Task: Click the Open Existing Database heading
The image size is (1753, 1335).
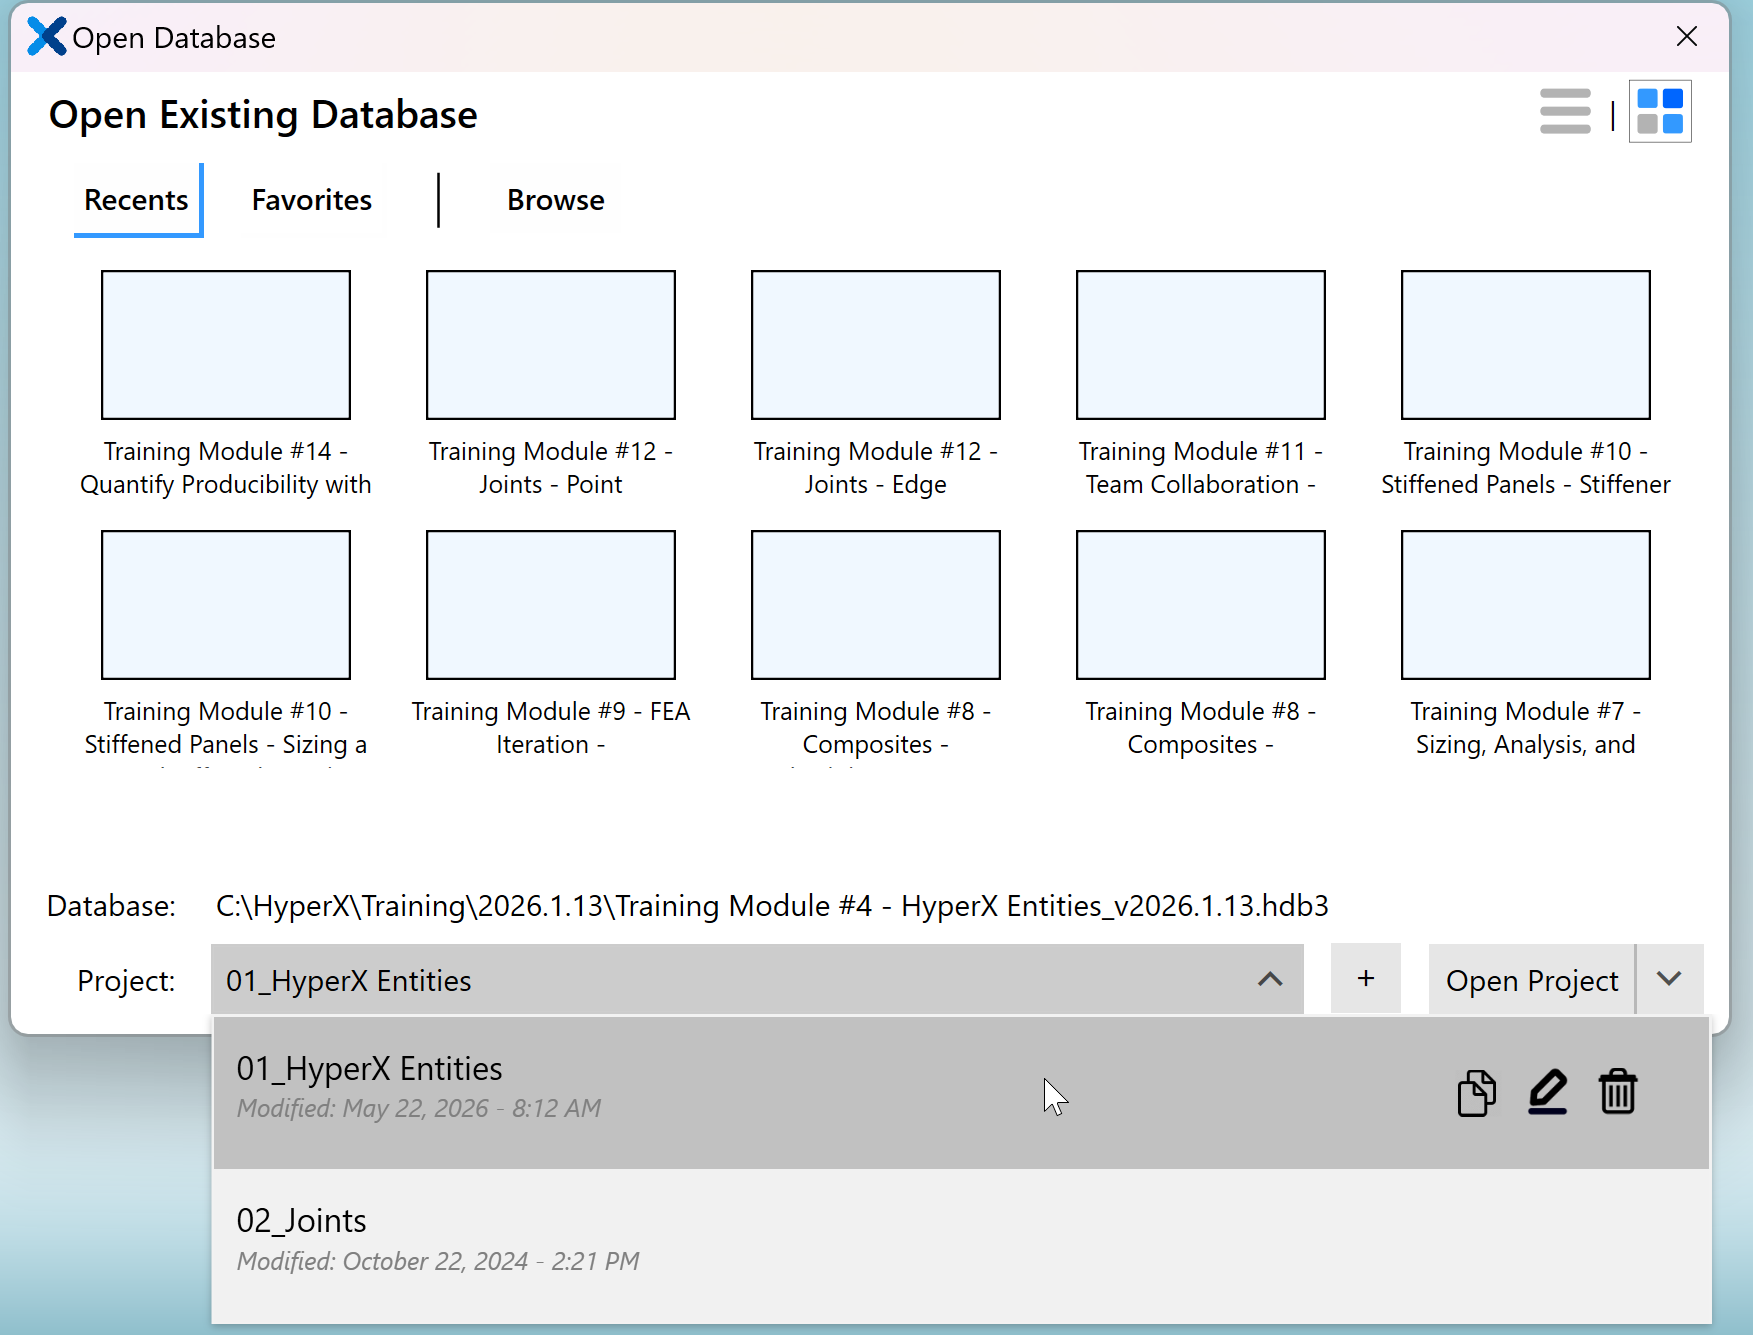Action: [263, 115]
